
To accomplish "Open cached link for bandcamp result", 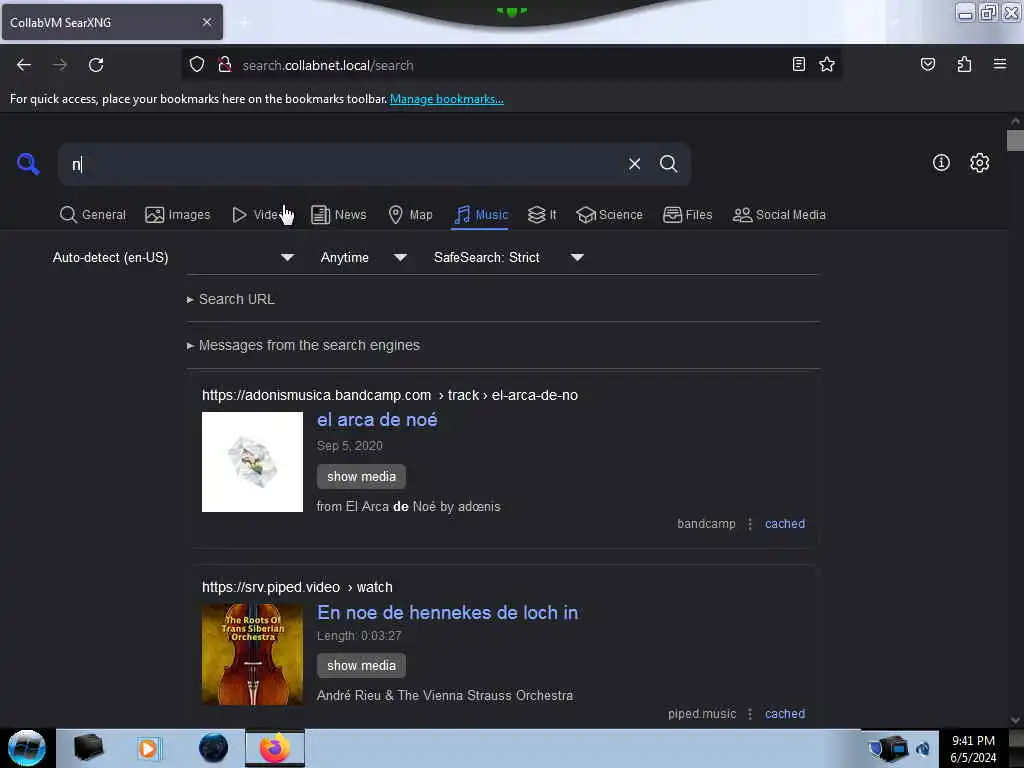I will tap(785, 524).
